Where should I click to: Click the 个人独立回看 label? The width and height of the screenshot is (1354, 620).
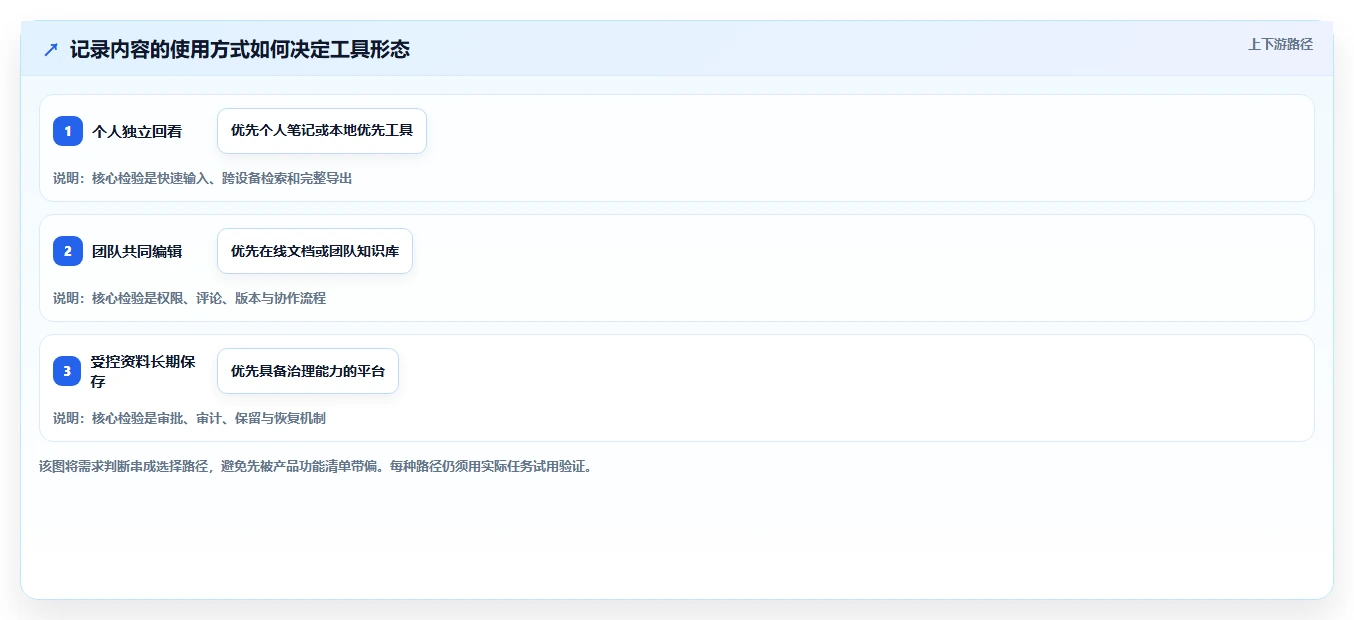(x=137, y=131)
